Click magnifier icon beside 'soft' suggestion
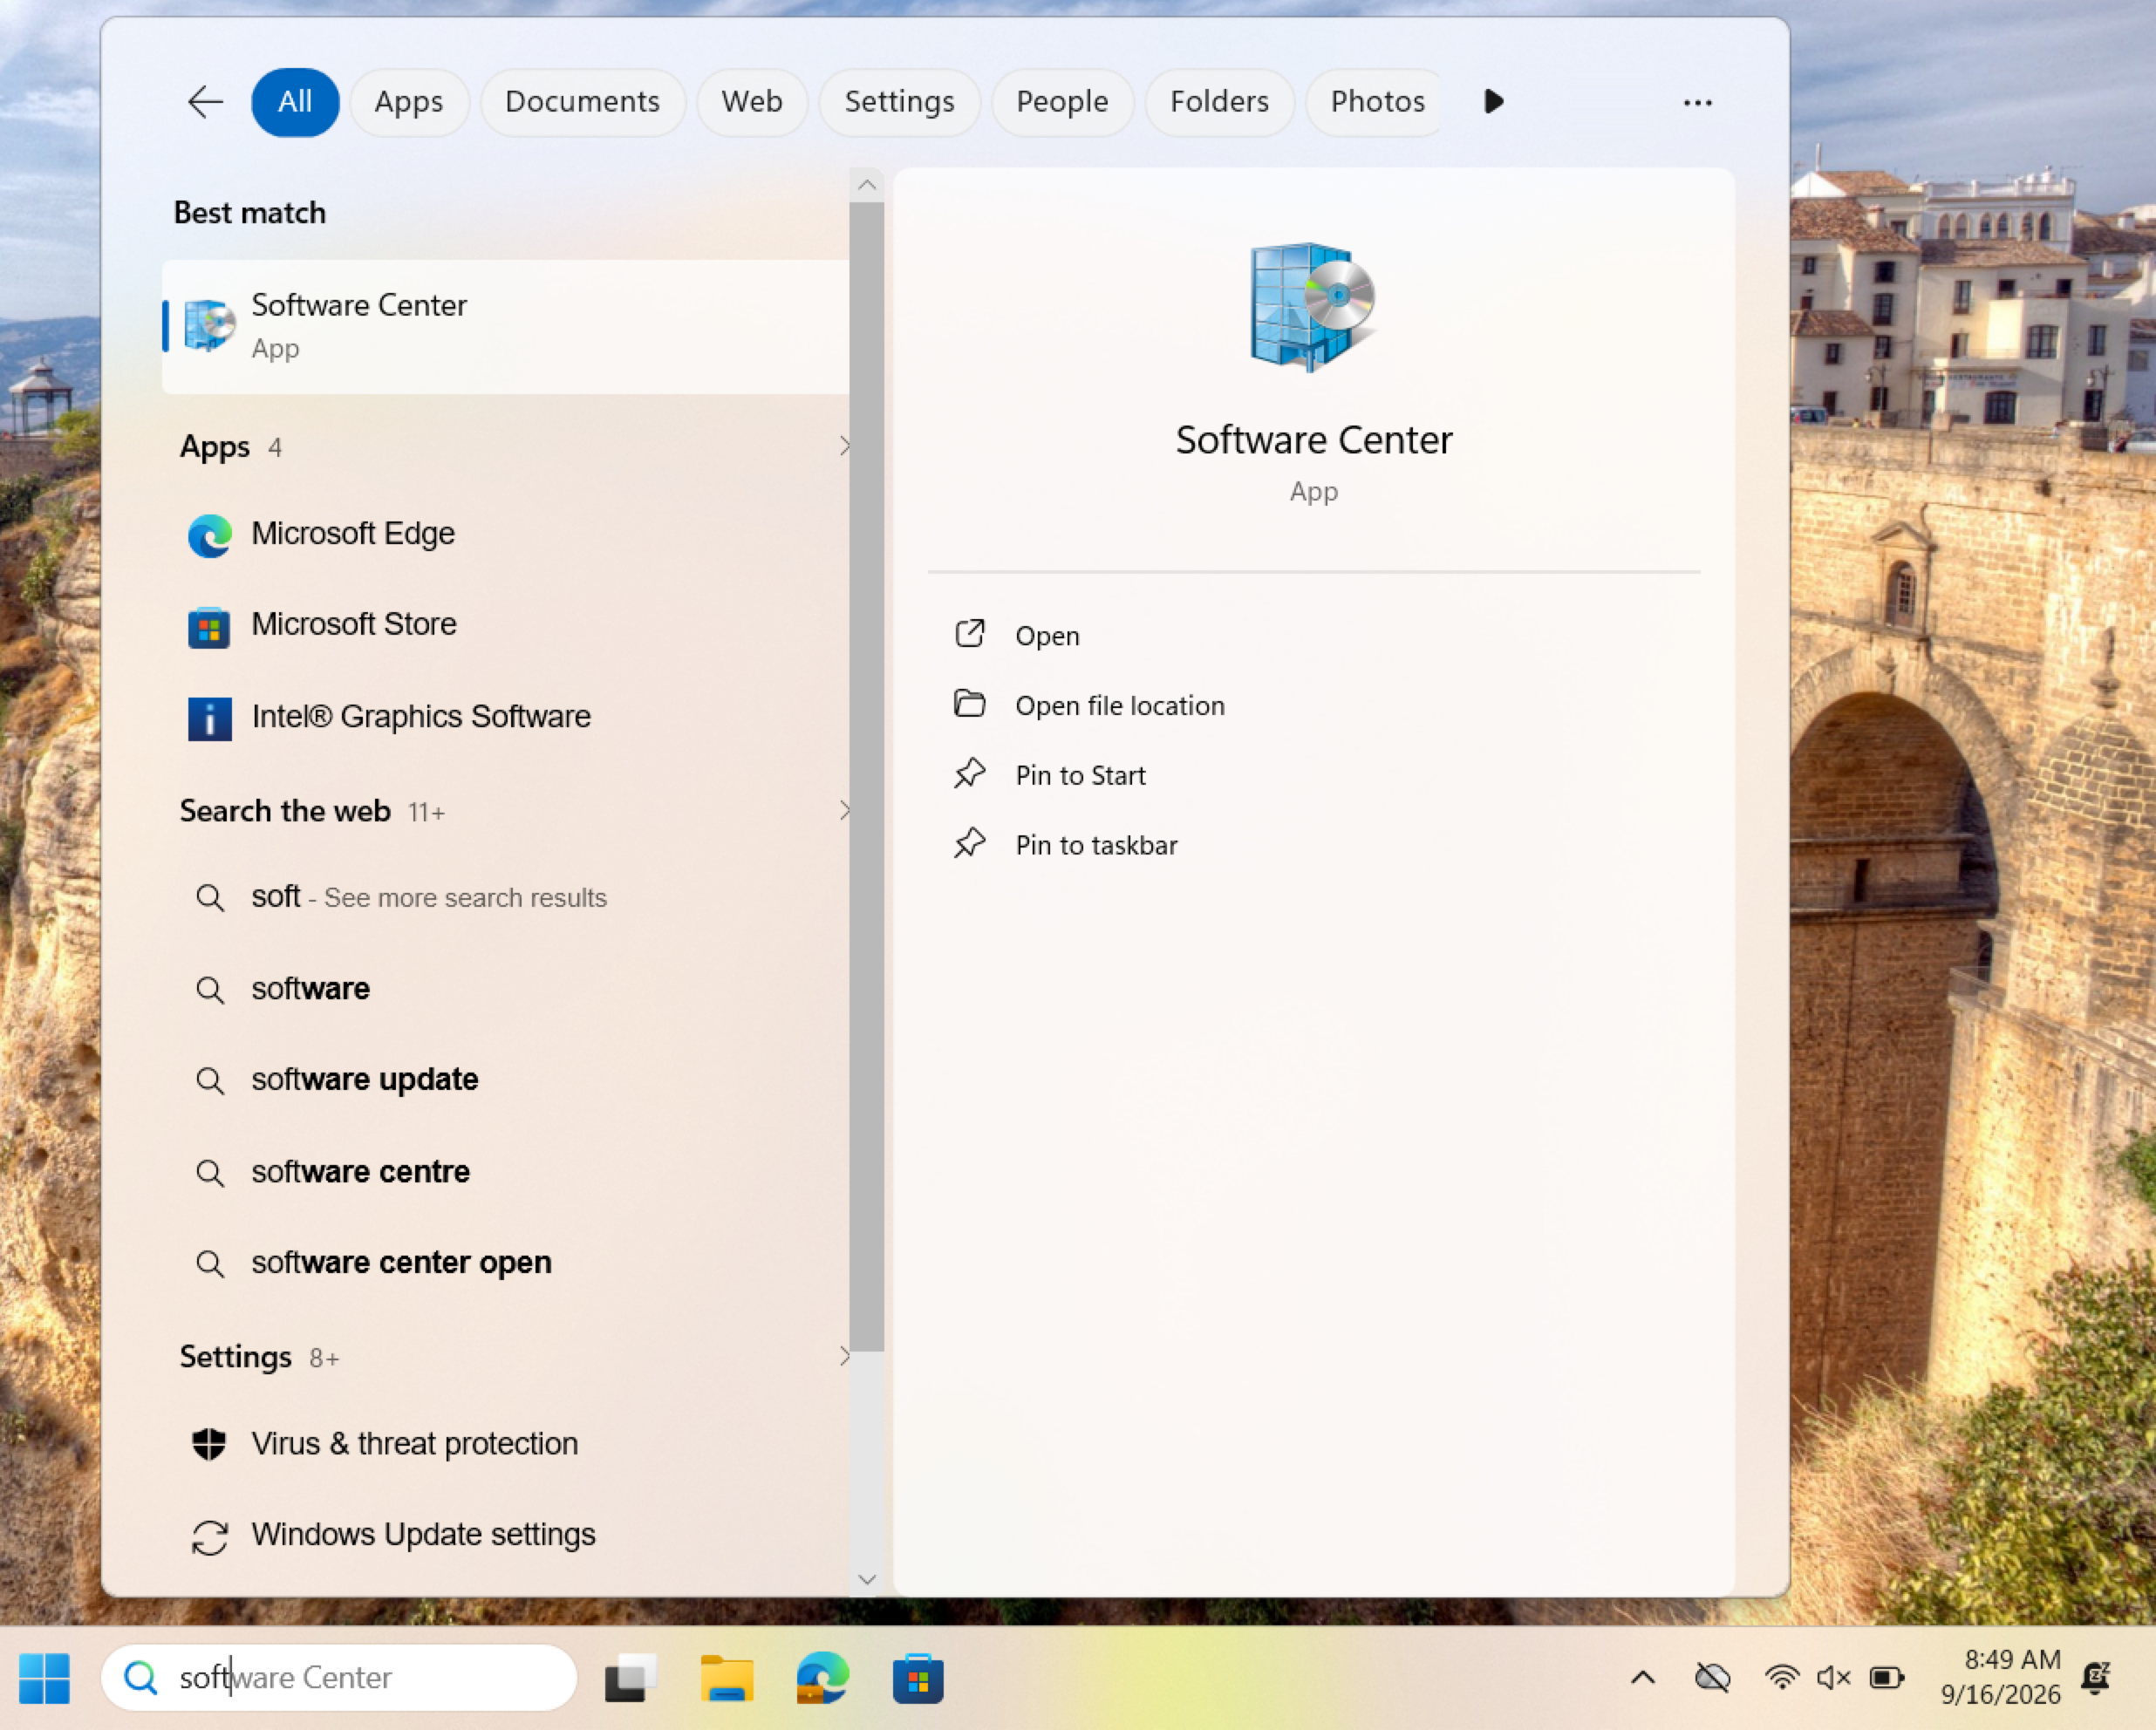The height and width of the screenshot is (1730, 2156). point(210,898)
